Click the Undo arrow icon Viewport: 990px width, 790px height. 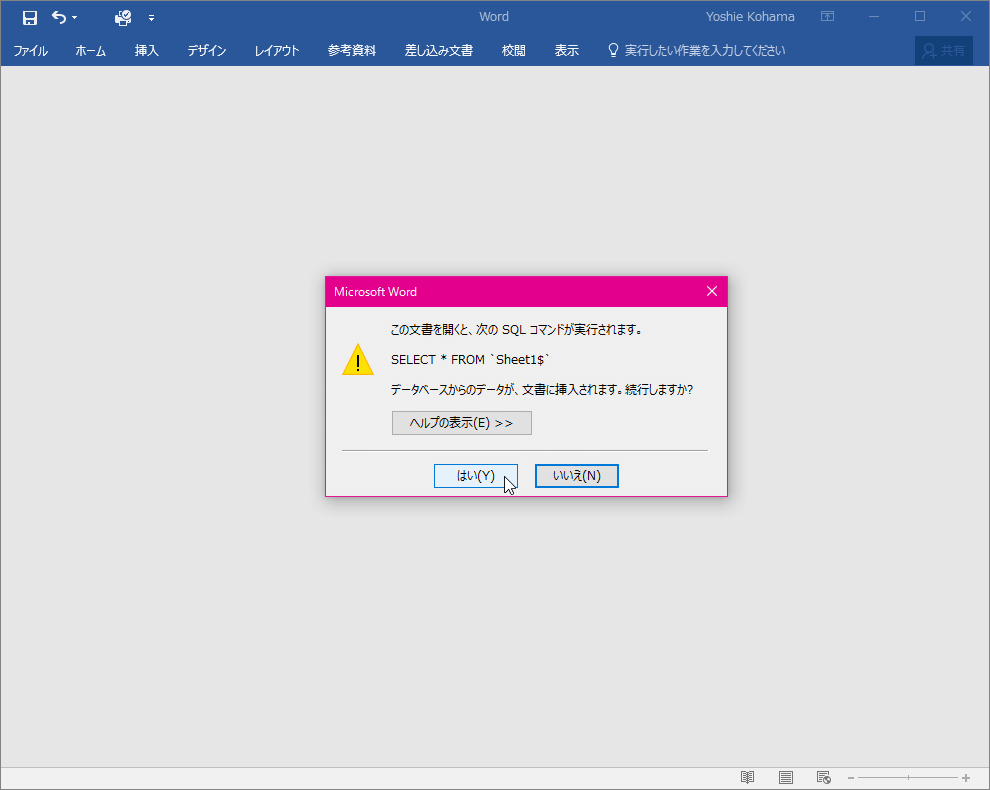click(59, 18)
